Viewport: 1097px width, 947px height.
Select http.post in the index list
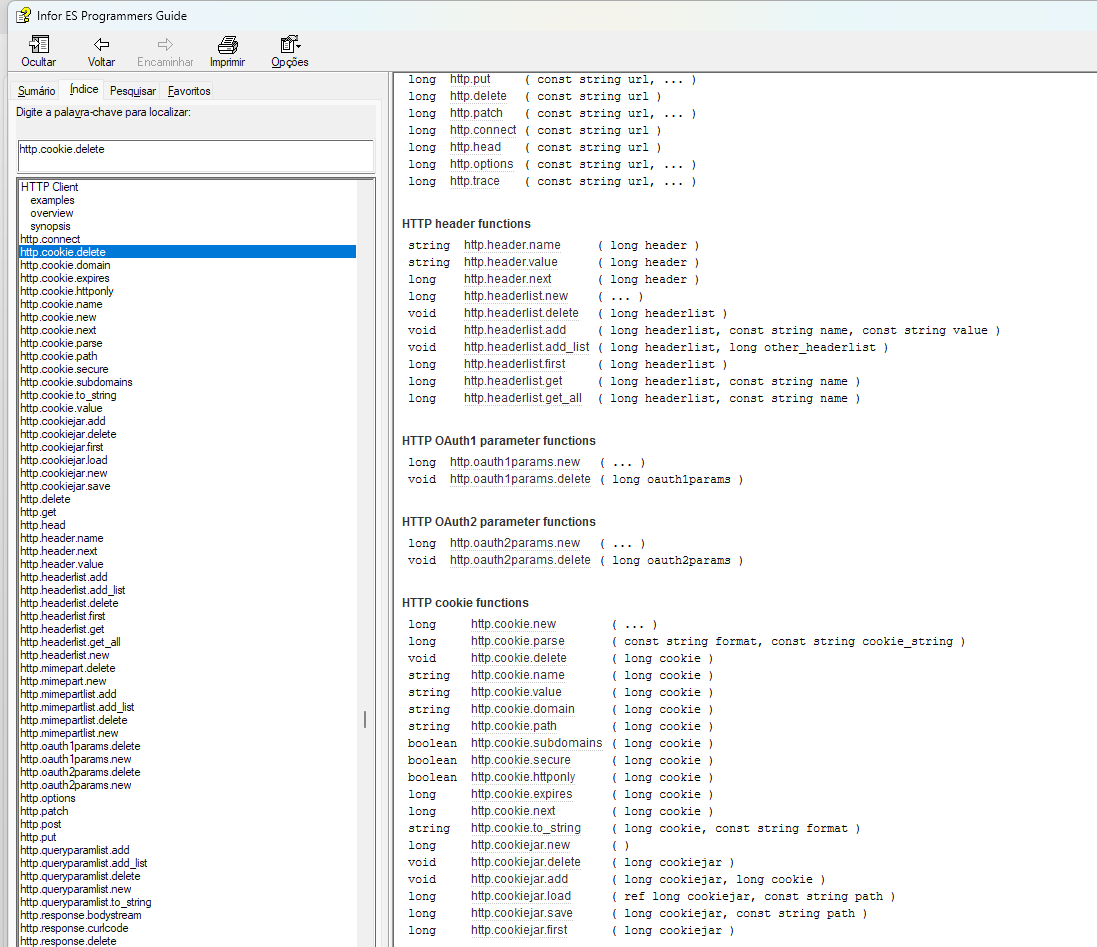(x=41, y=824)
